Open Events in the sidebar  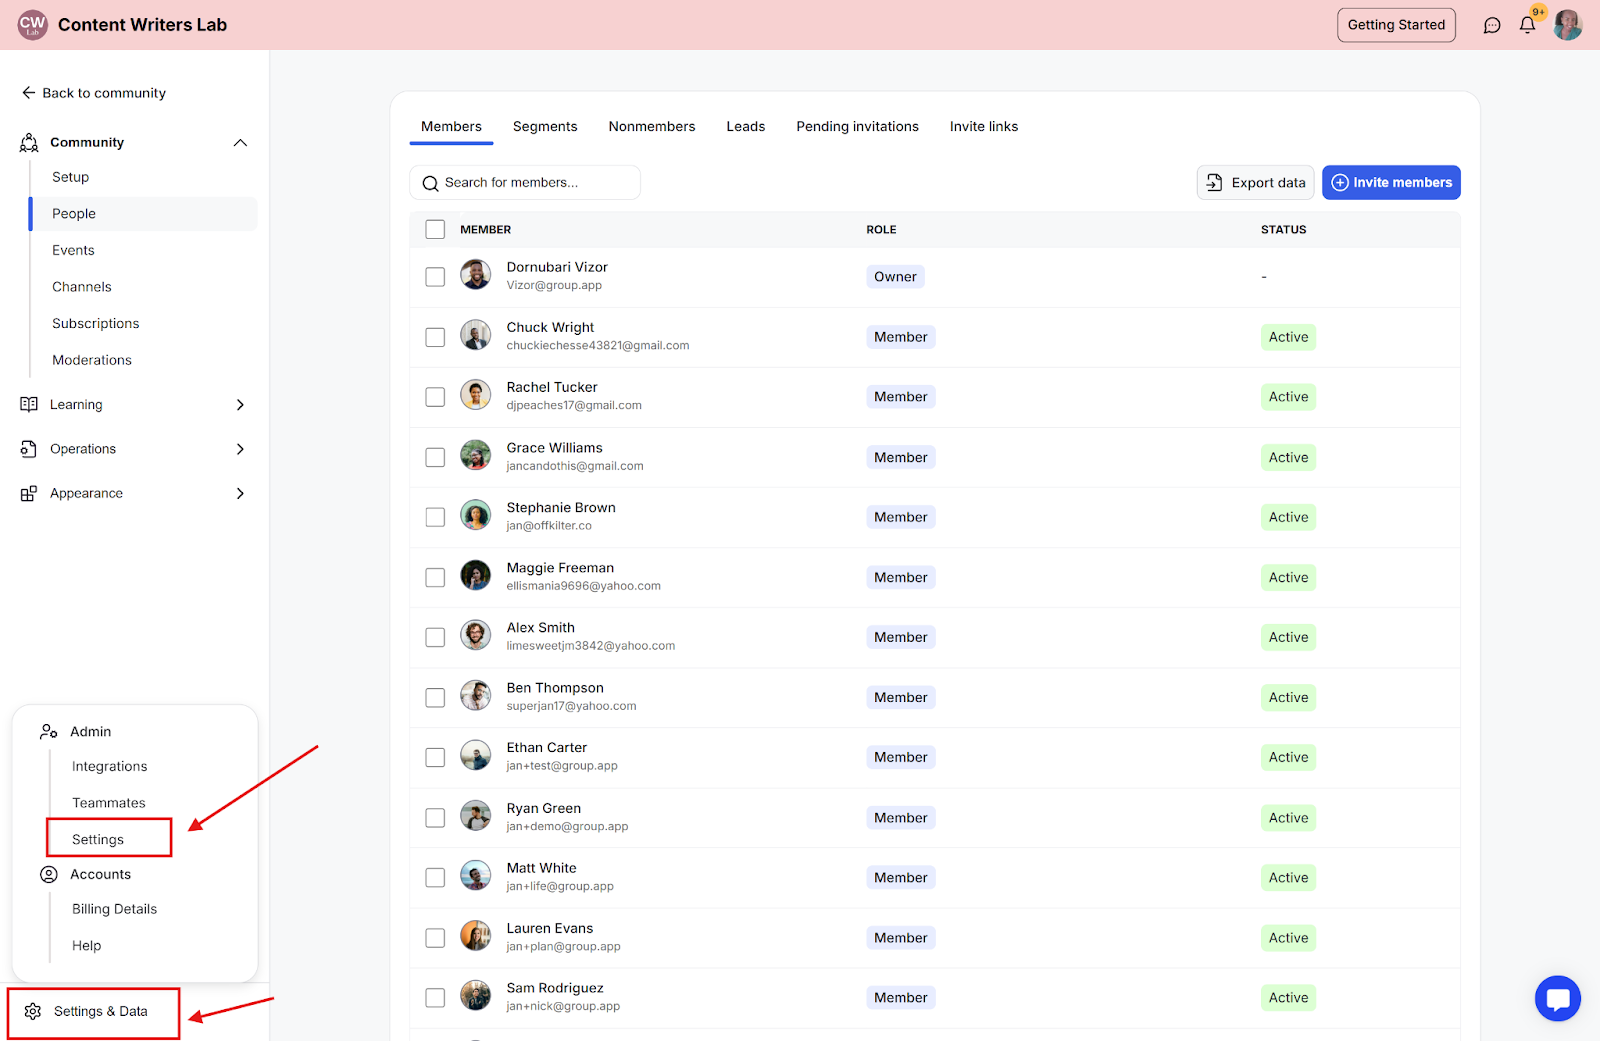coord(74,251)
